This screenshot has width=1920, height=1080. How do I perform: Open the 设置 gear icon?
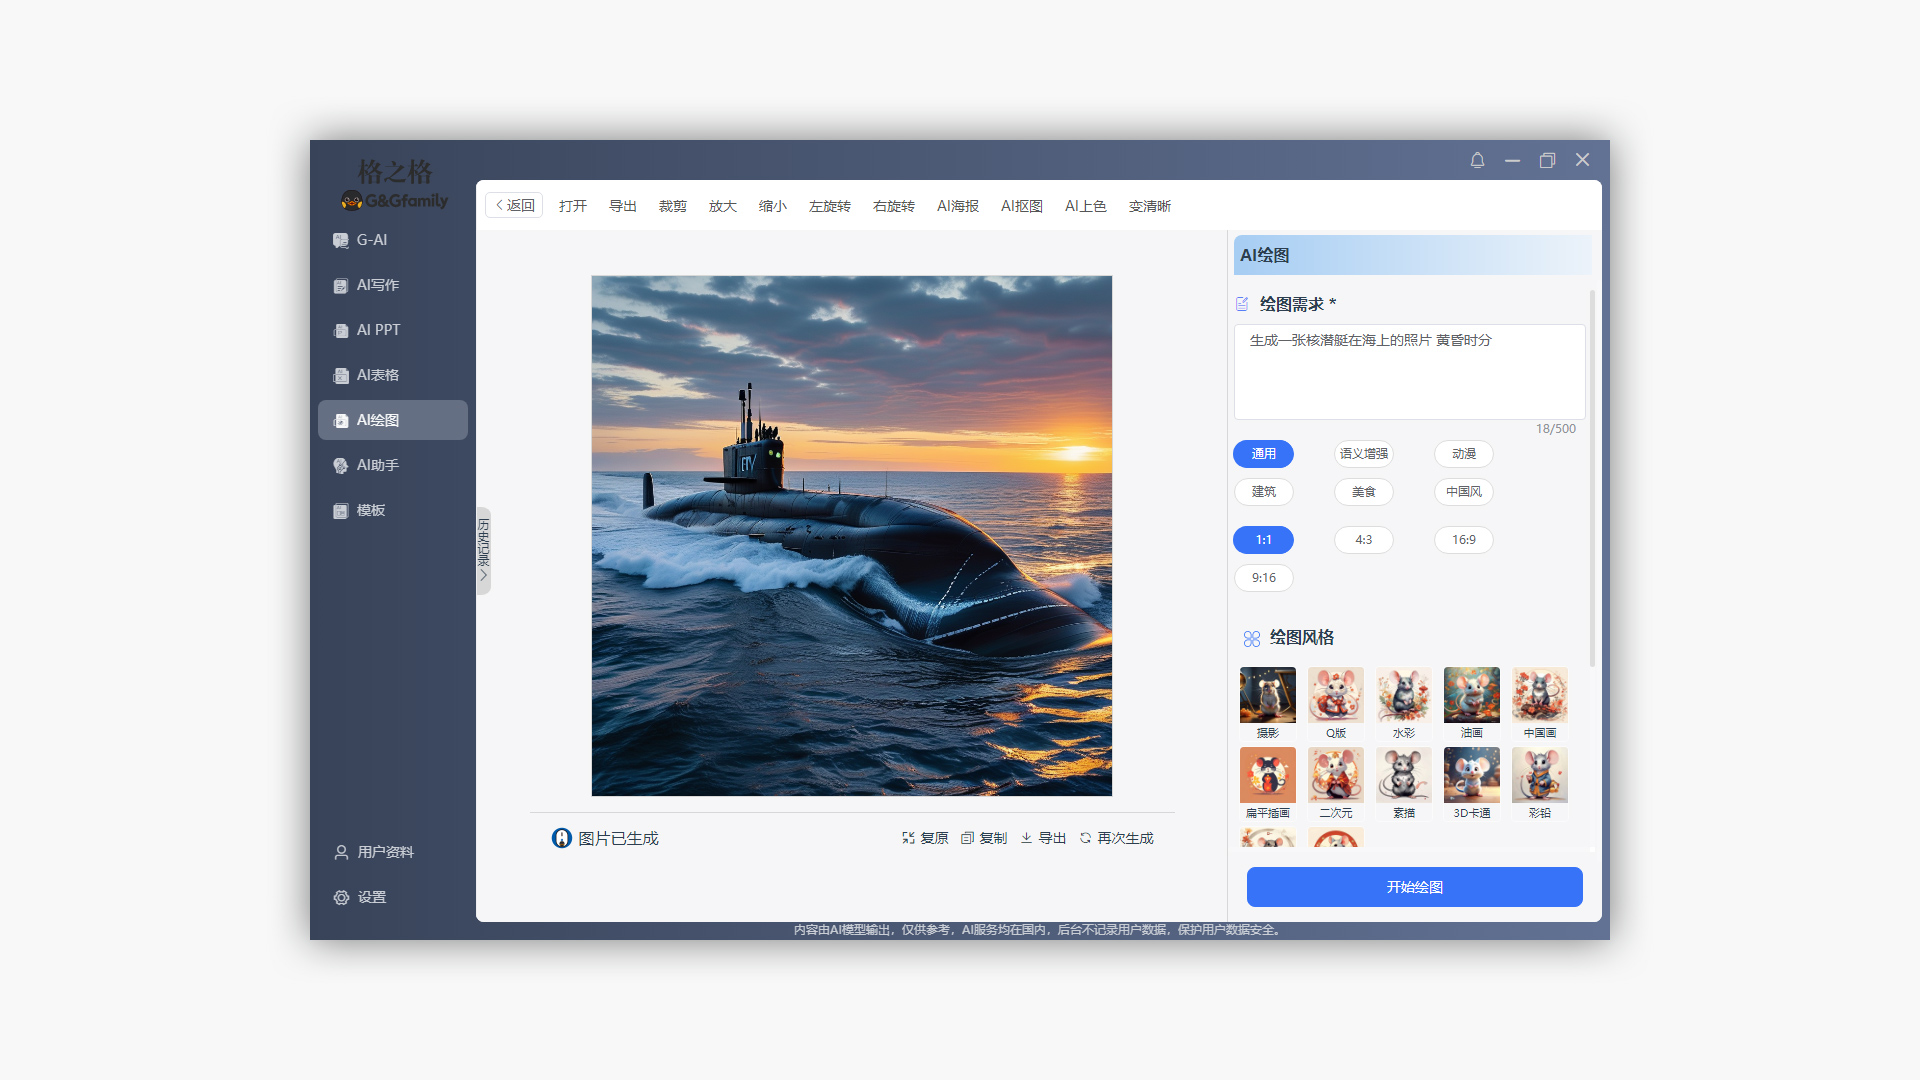click(x=342, y=897)
